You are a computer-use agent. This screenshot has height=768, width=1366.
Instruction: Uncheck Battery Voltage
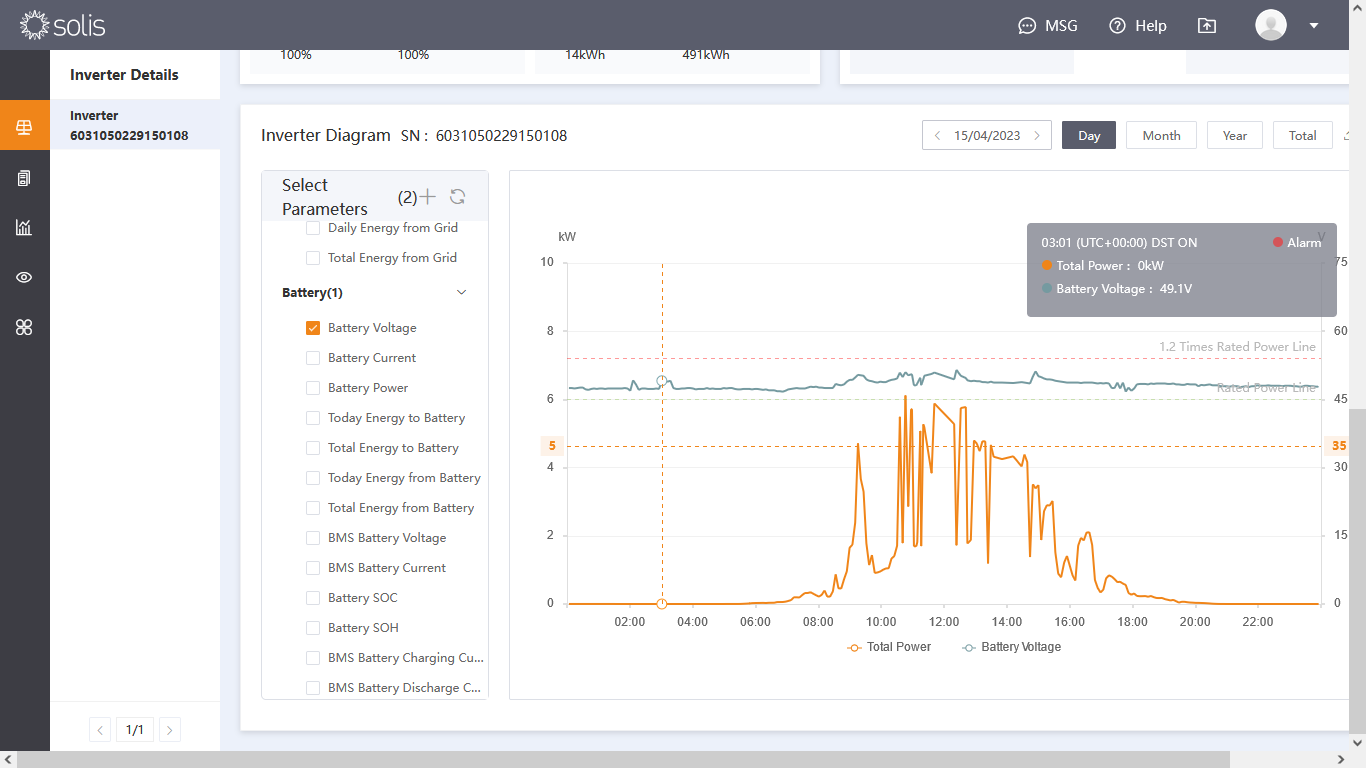[x=313, y=328]
